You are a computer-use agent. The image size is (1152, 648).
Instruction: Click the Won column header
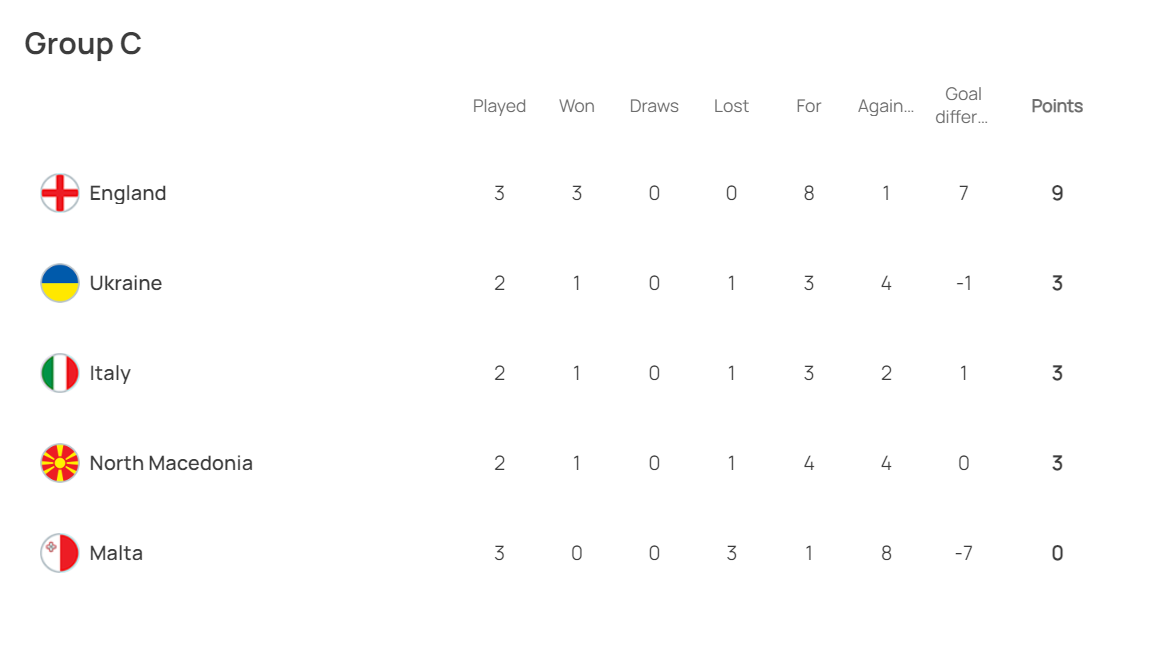coord(577,106)
